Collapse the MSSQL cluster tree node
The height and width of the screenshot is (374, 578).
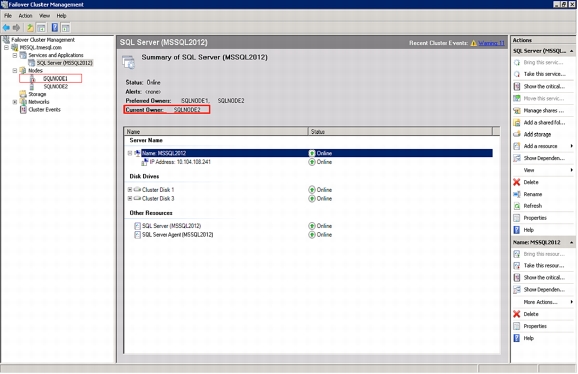coord(6,47)
